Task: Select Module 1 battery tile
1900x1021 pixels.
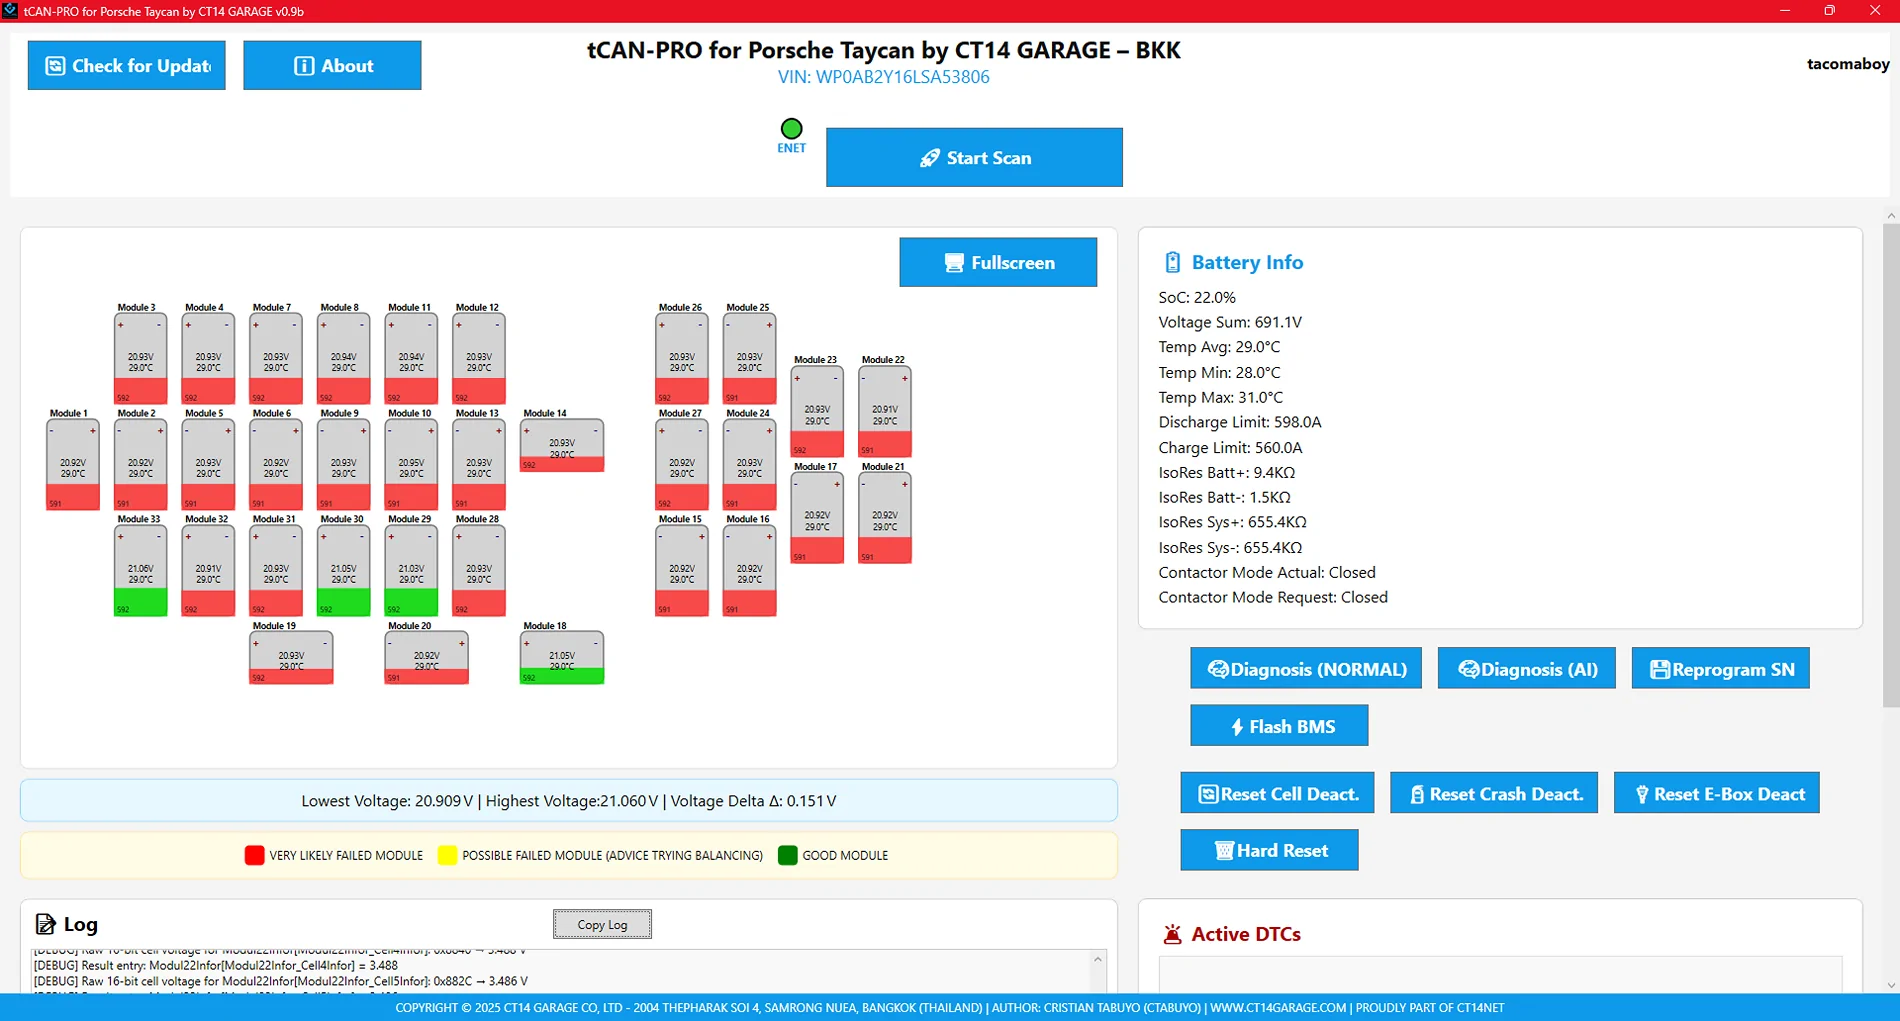Action: tap(72, 465)
